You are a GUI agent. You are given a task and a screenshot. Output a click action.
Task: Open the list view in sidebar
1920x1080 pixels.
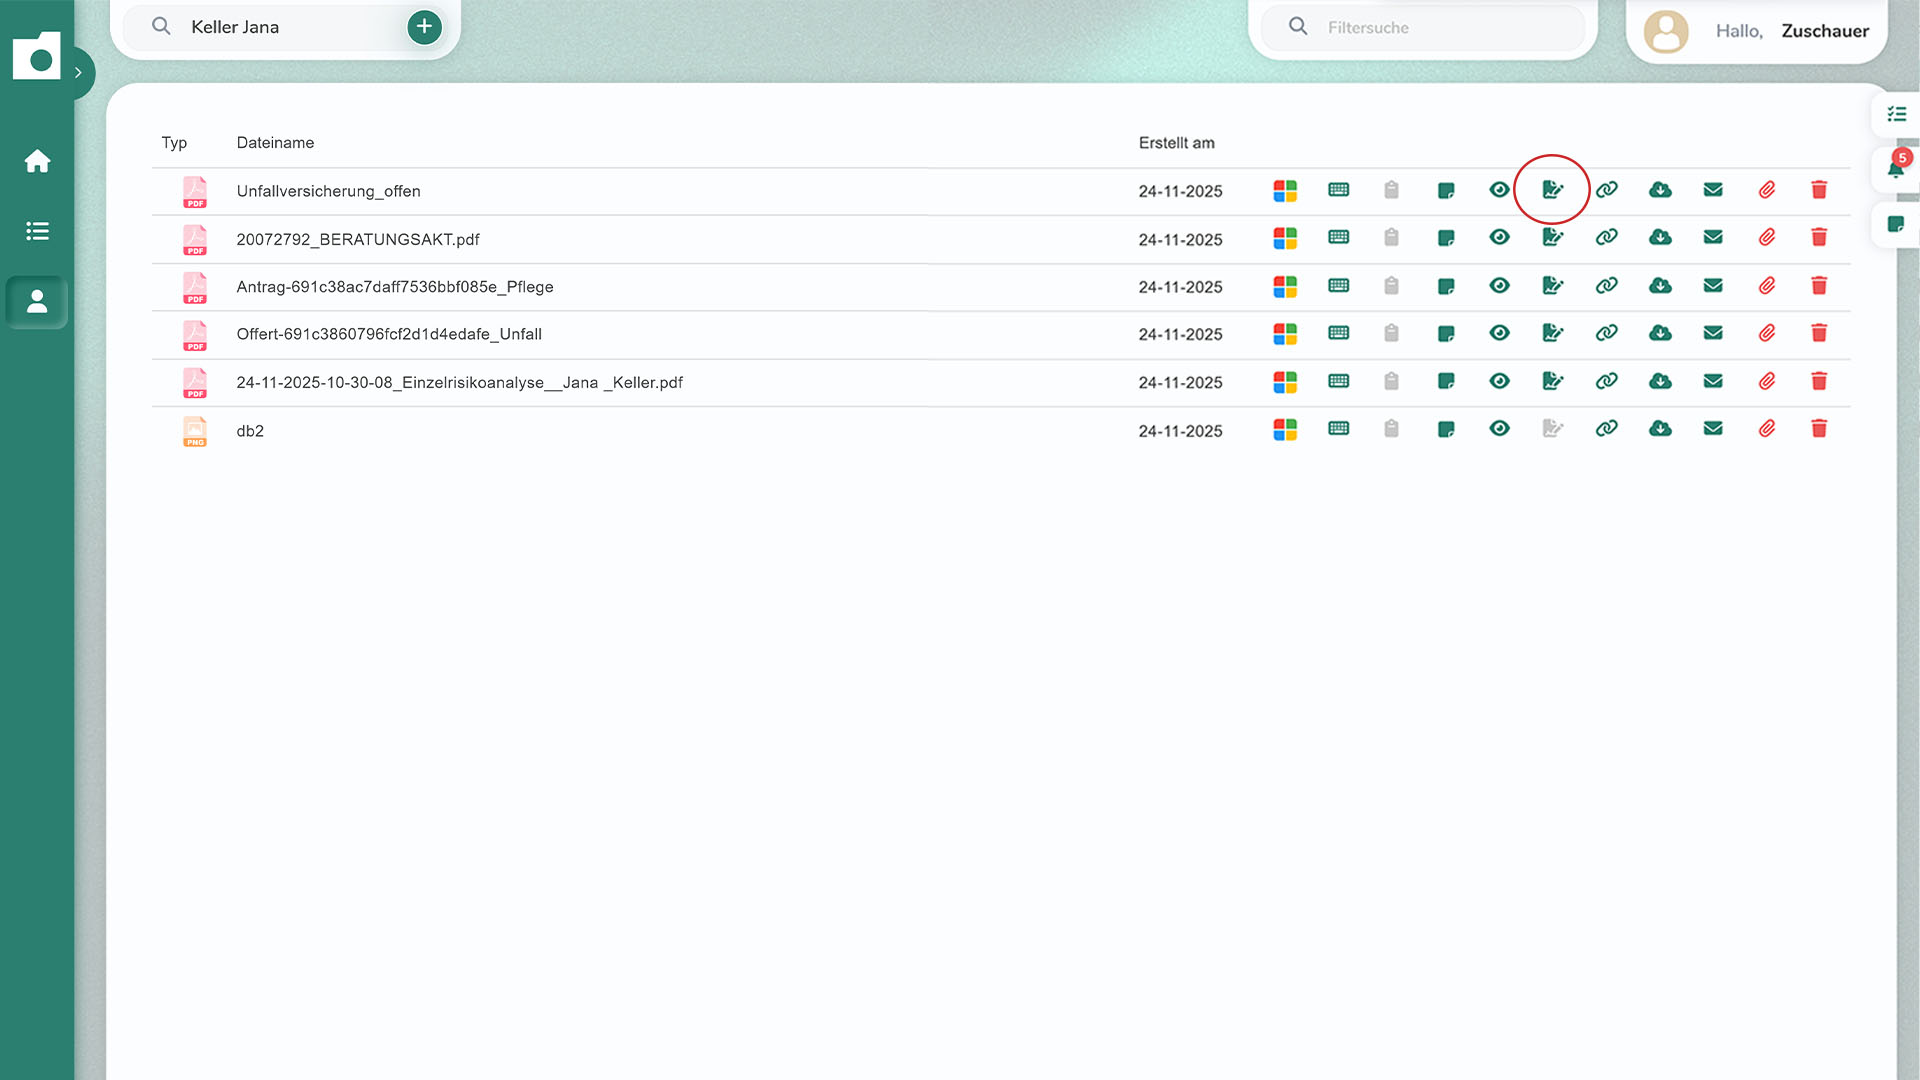(37, 231)
